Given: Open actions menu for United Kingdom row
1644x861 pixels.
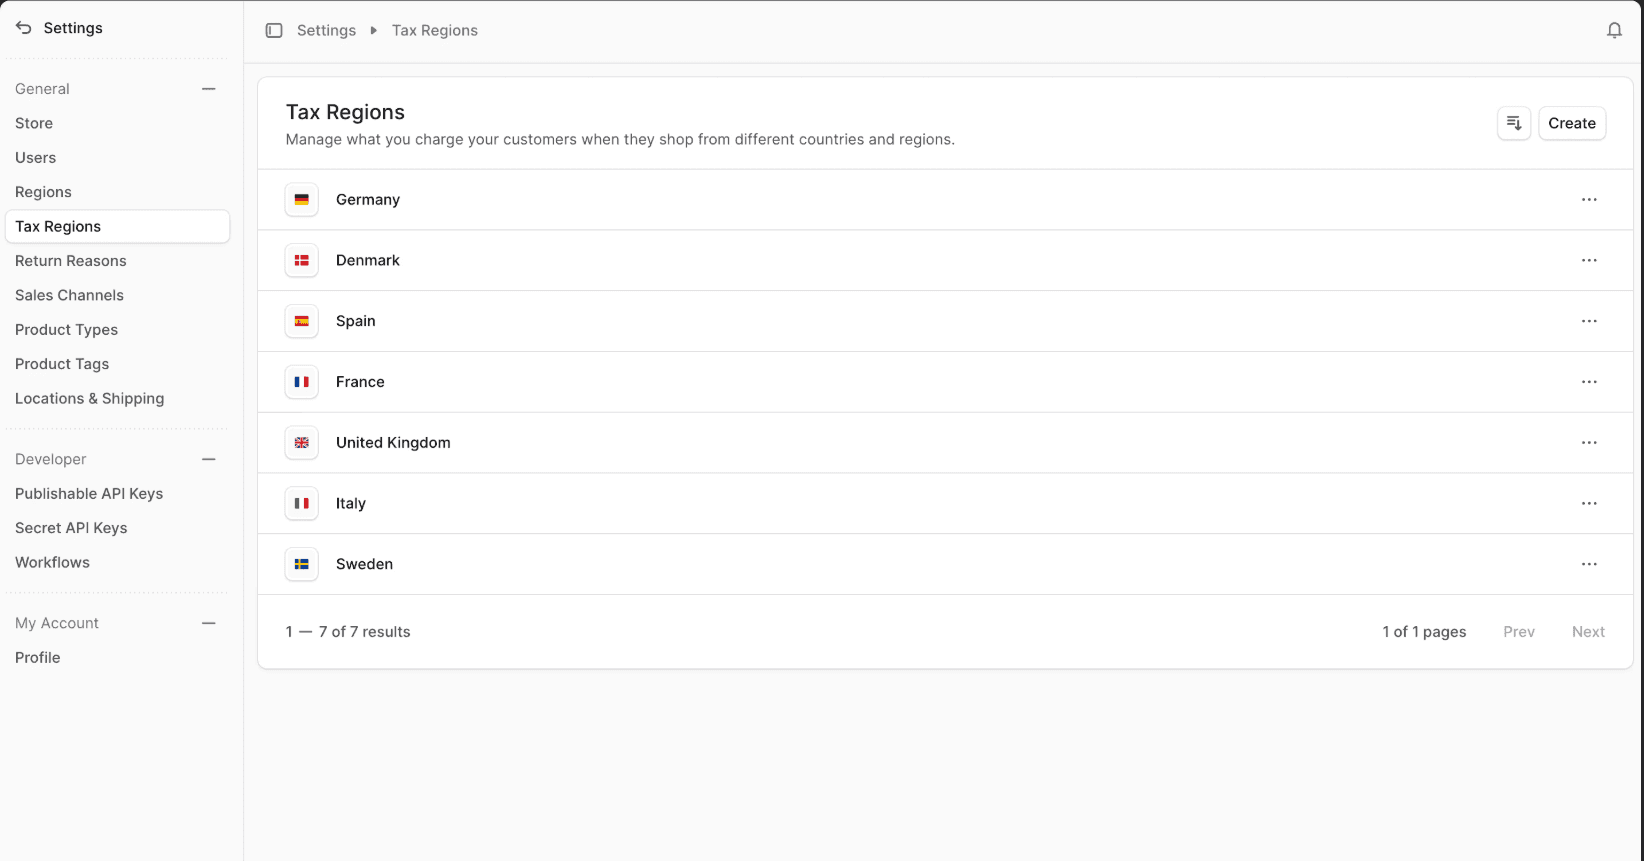Looking at the screenshot, I should tap(1589, 443).
